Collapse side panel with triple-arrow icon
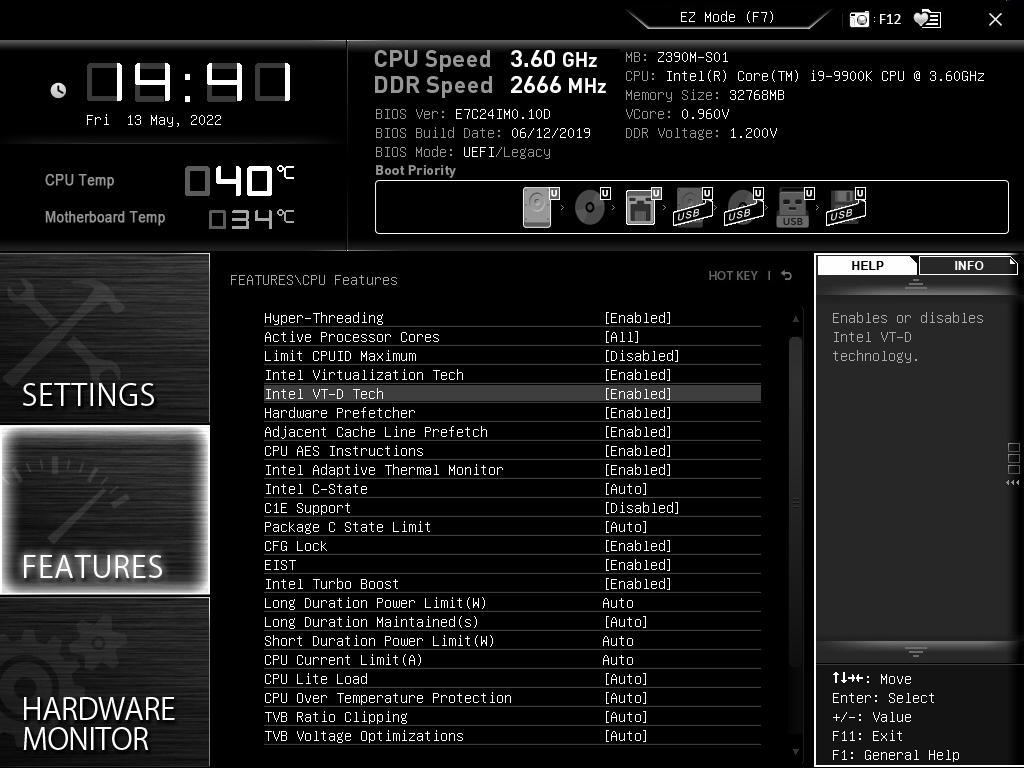The height and width of the screenshot is (768, 1024). pos(1013,483)
